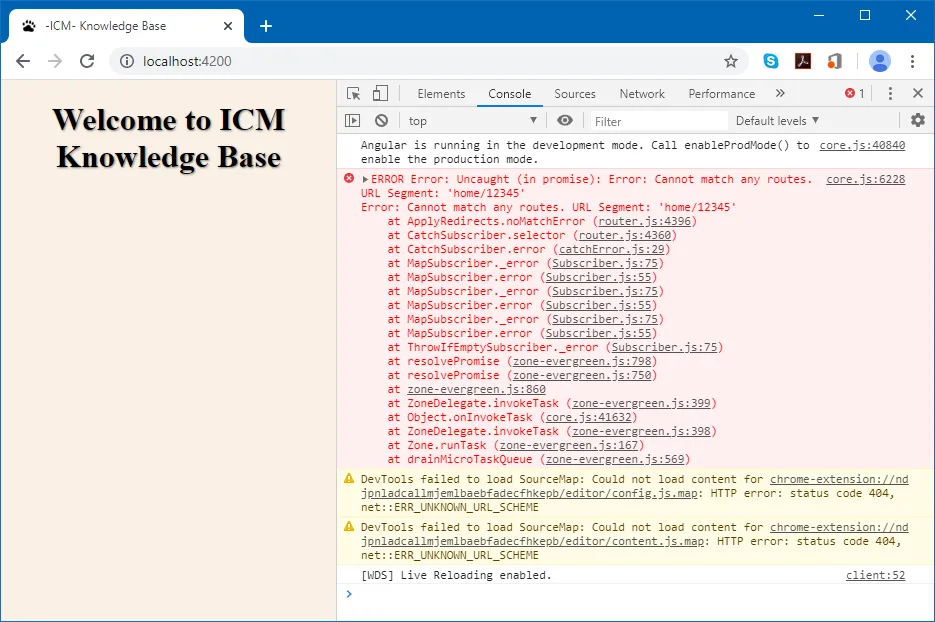Switch to the Network tab
Screen dimensions: 935x622
coord(642,94)
